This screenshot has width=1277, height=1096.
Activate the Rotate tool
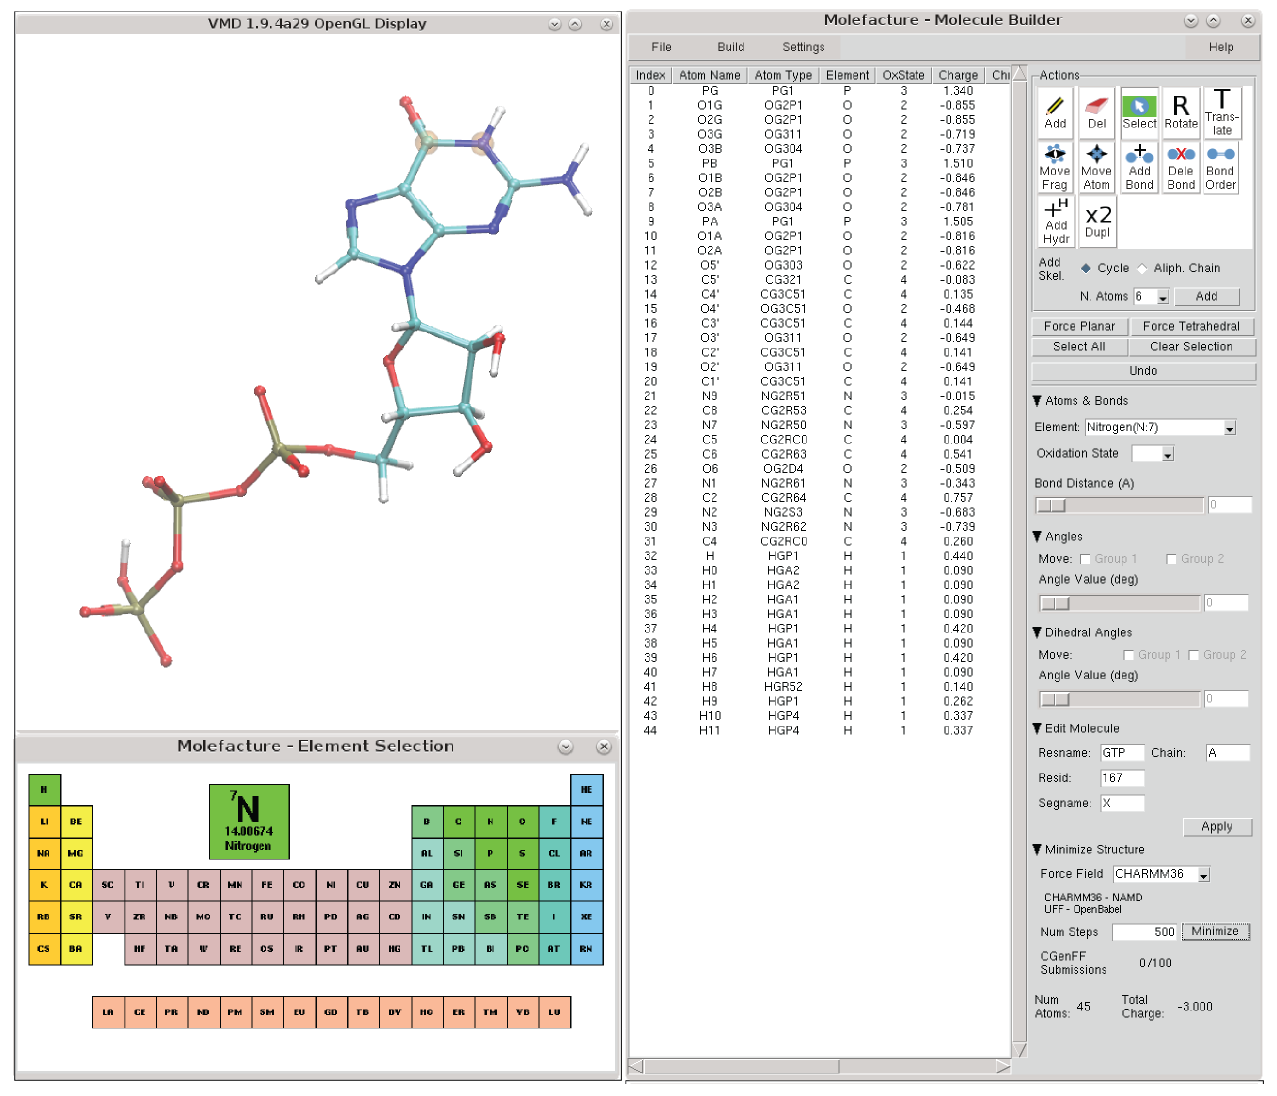point(1181,112)
